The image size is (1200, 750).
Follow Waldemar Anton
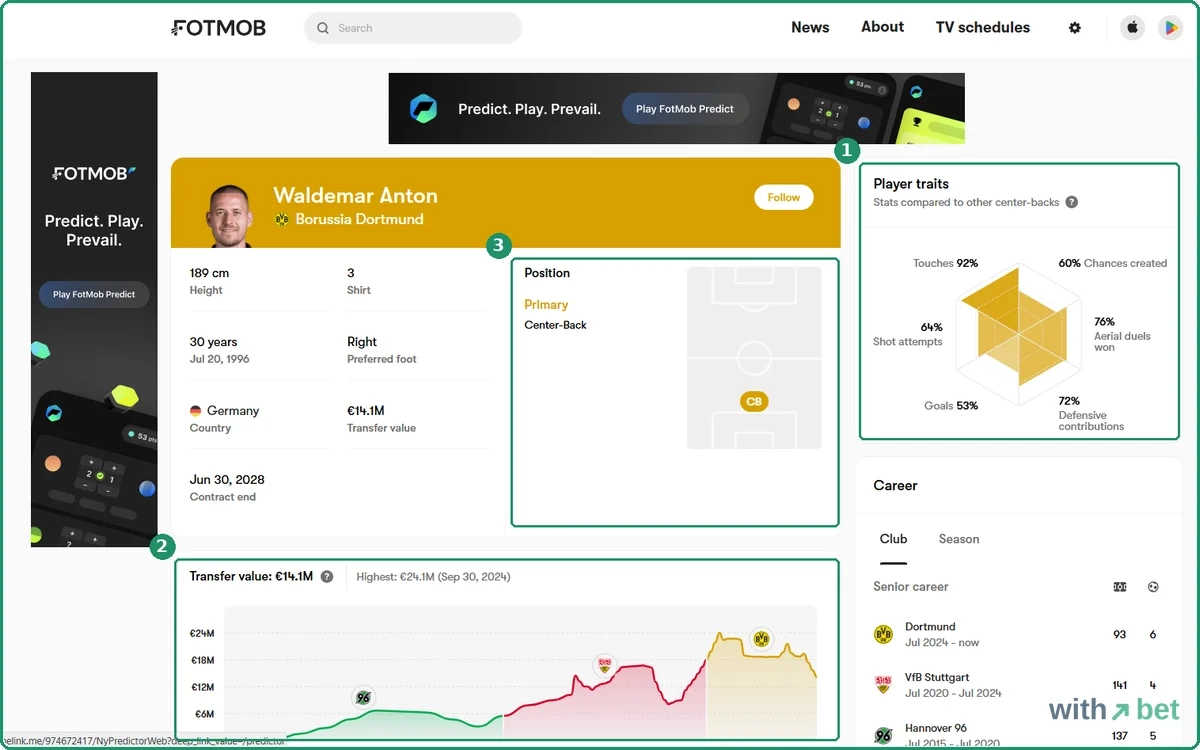tap(784, 198)
